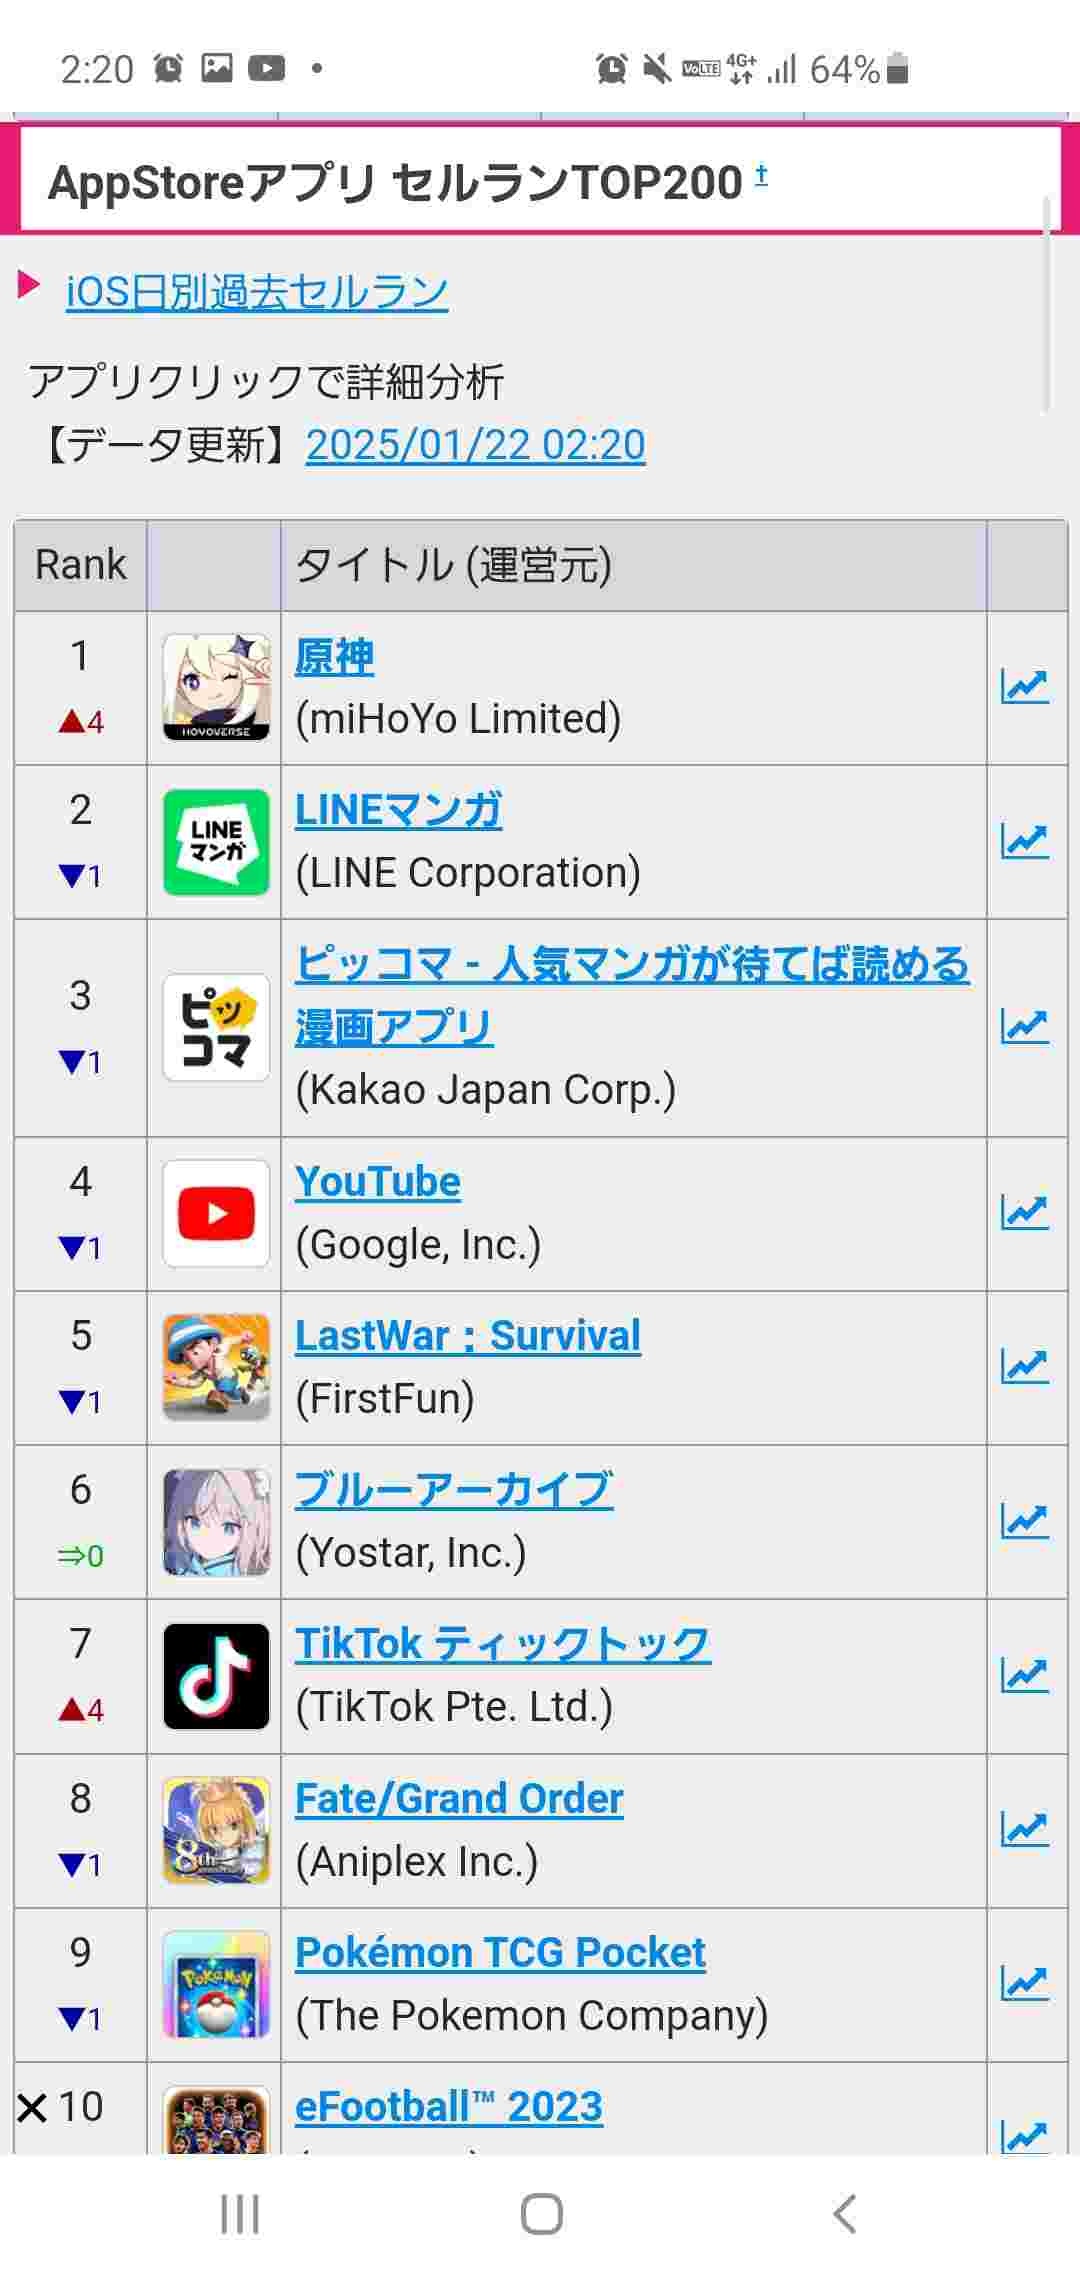Open the recent apps navigation button
1080x2280 pixels.
240,2214
